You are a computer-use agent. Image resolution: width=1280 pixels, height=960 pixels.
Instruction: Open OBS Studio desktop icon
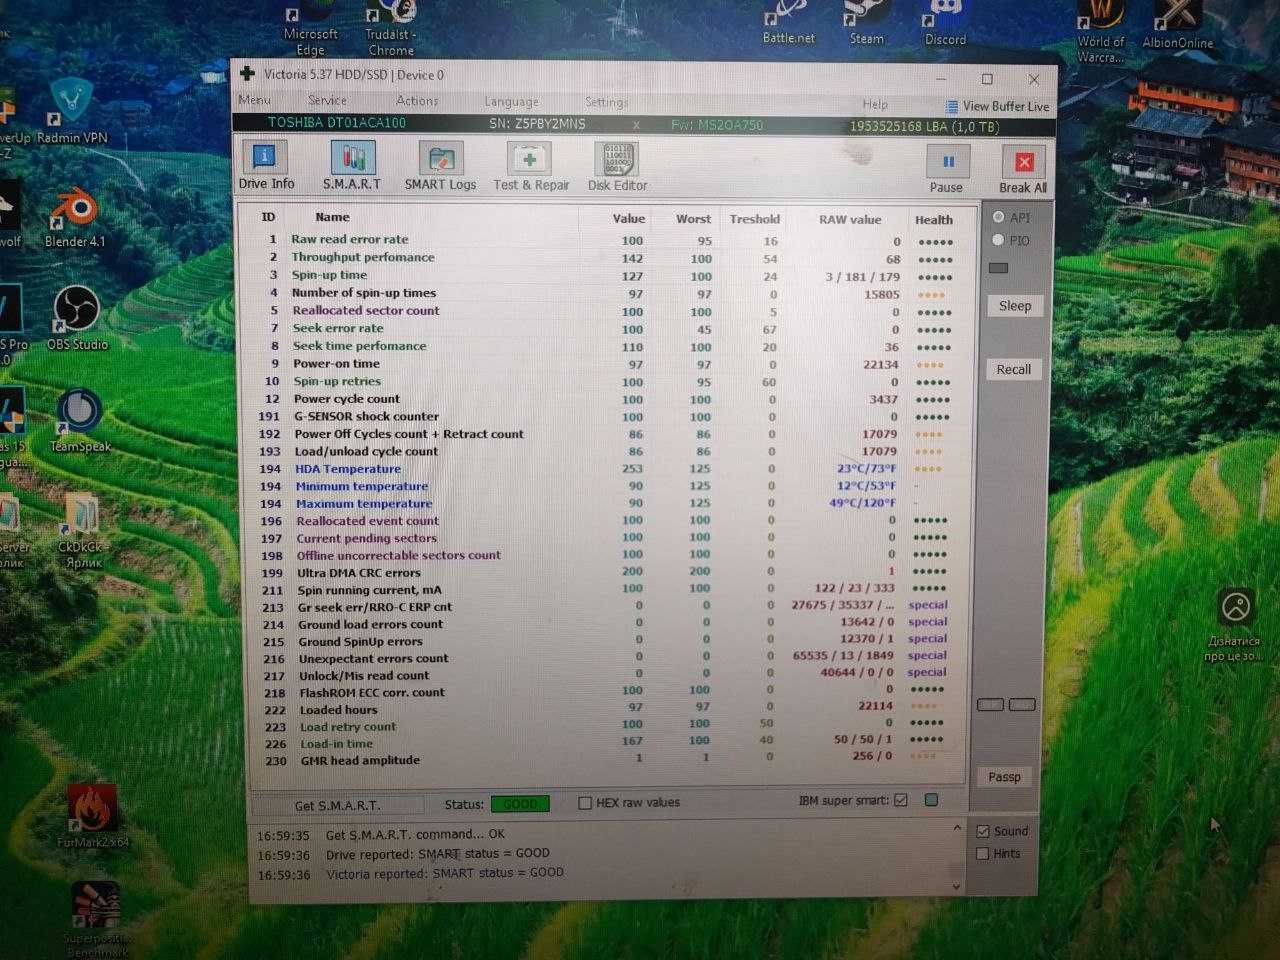(x=76, y=318)
